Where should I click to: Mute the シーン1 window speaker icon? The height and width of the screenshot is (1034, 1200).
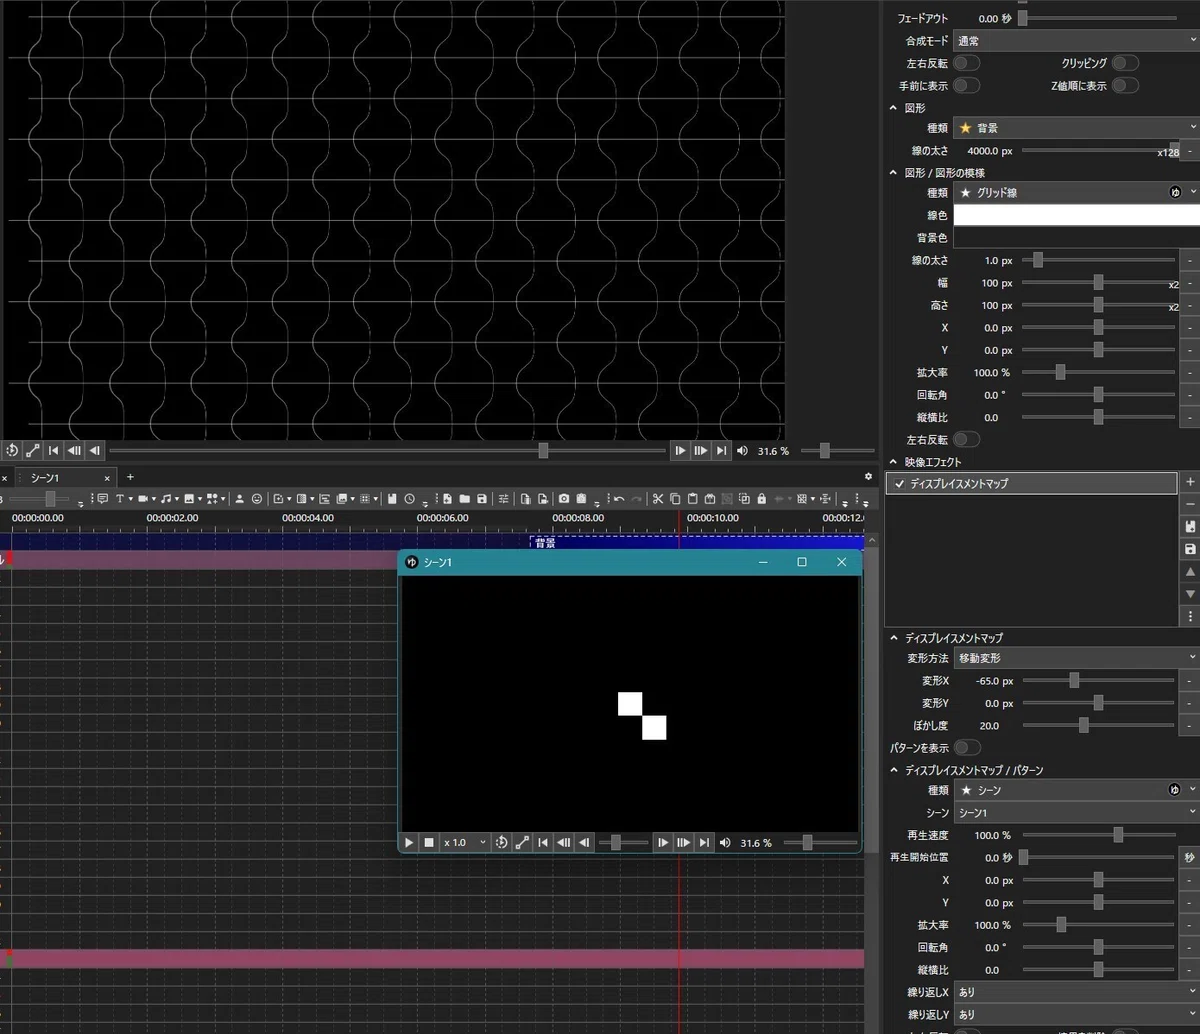[x=725, y=843]
